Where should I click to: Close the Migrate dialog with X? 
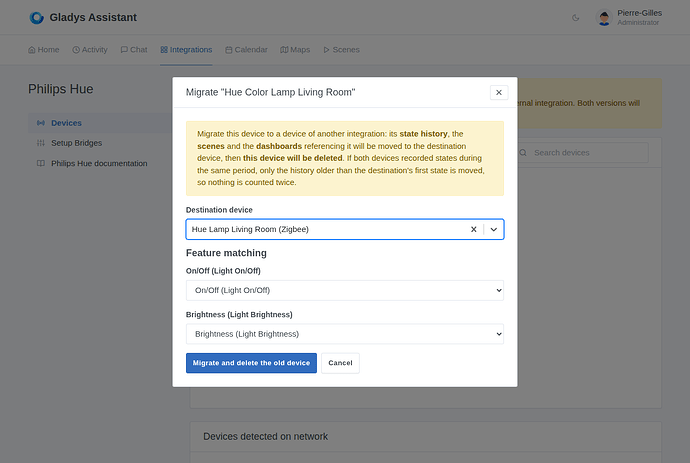[499, 92]
